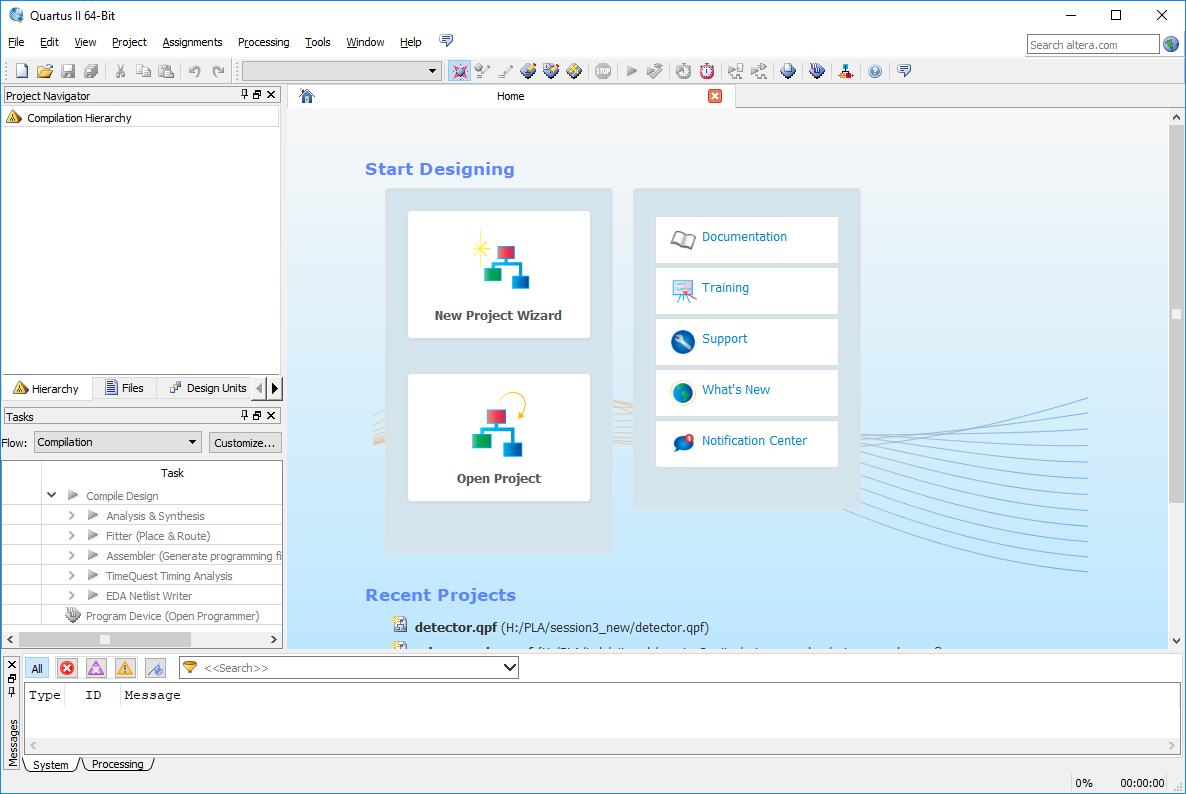This screenshot has height=794, width=1186.
Task: Open the Edit menu
Action: 49,42
